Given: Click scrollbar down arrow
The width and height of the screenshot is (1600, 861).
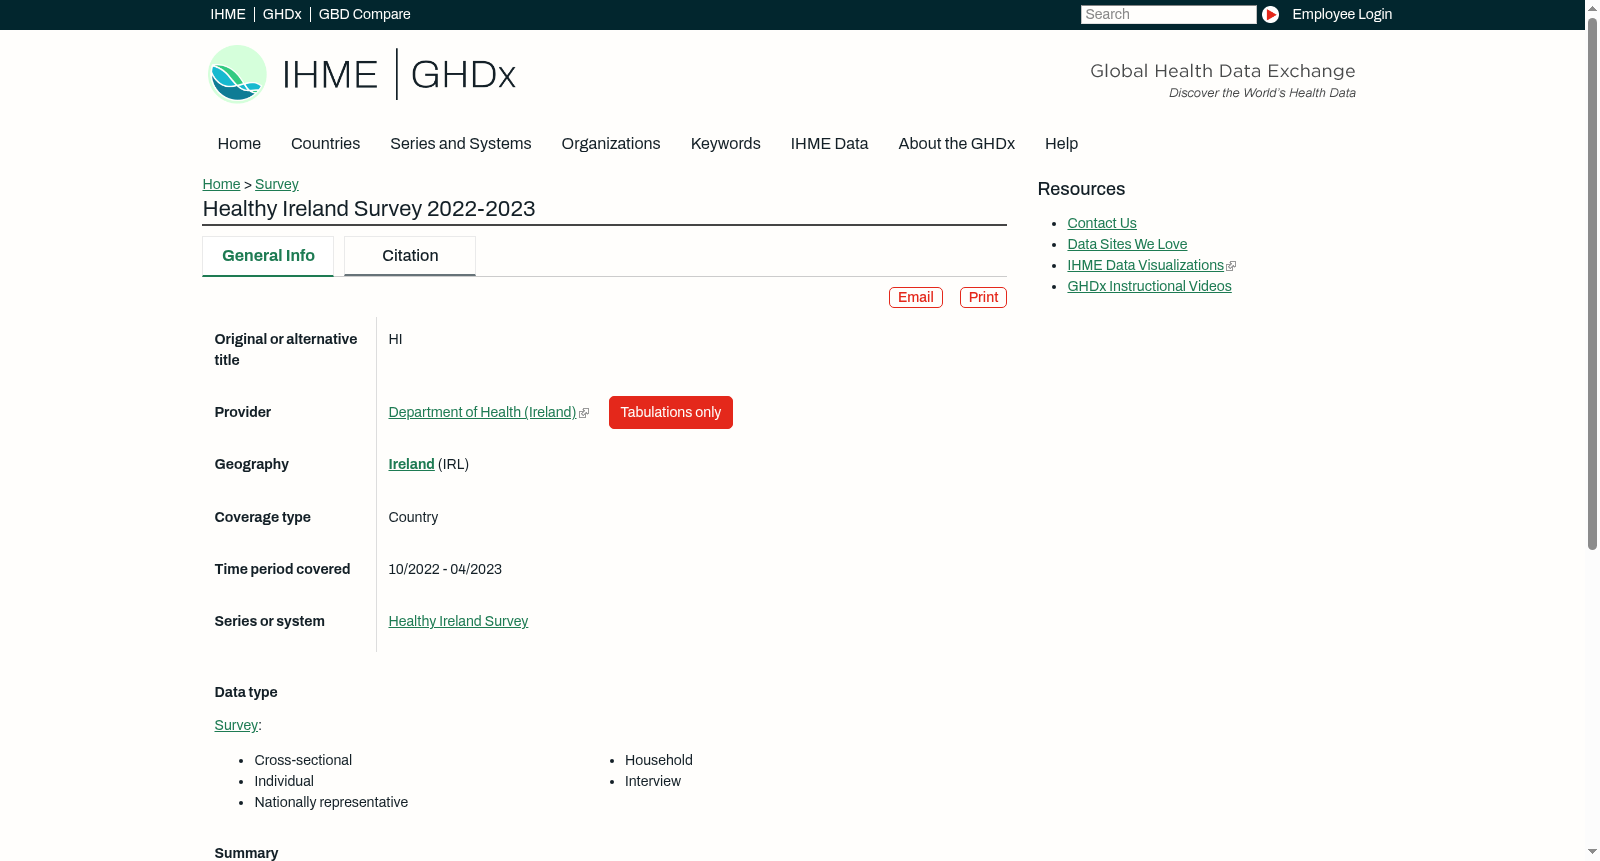Looking at the screenshot, I should tap(1592, 853).
